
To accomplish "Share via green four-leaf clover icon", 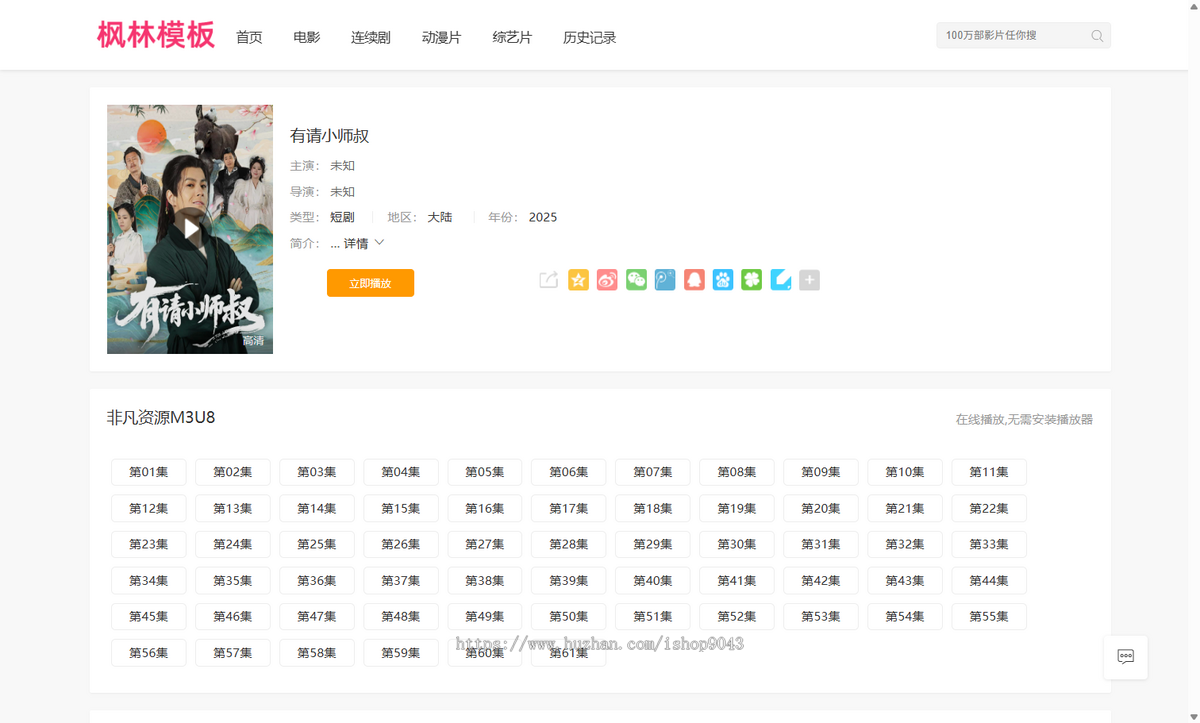I will pos(752,280).
